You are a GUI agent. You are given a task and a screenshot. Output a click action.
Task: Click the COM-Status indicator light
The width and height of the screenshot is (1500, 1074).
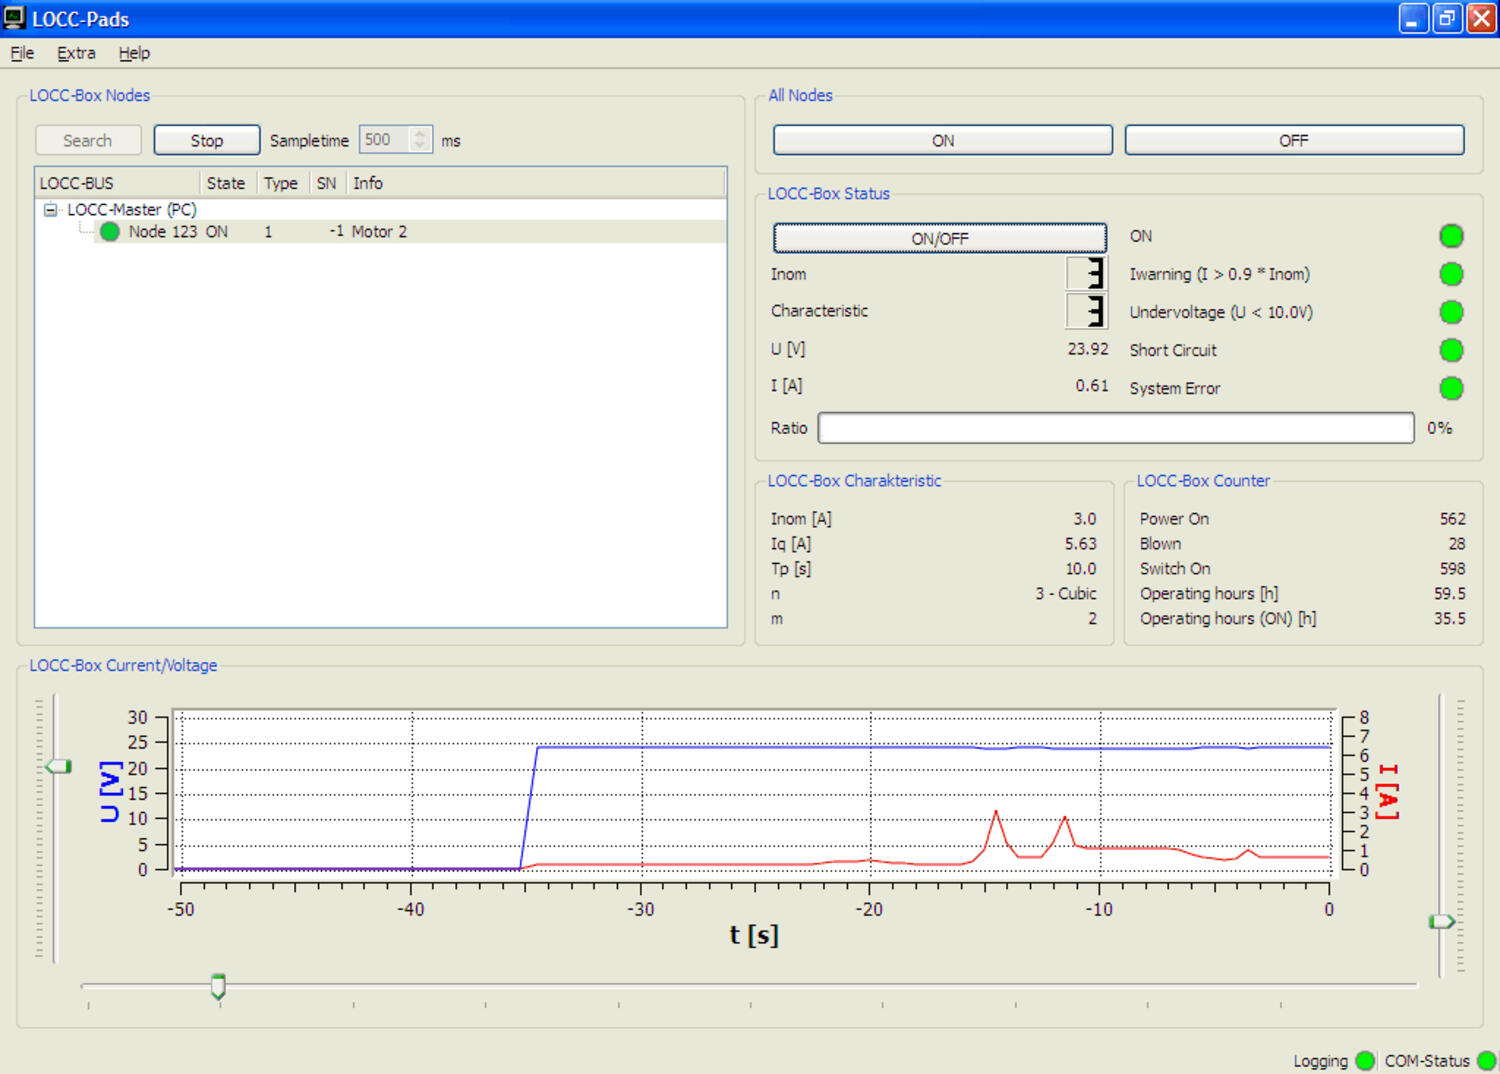(x=1486, y=1061)
